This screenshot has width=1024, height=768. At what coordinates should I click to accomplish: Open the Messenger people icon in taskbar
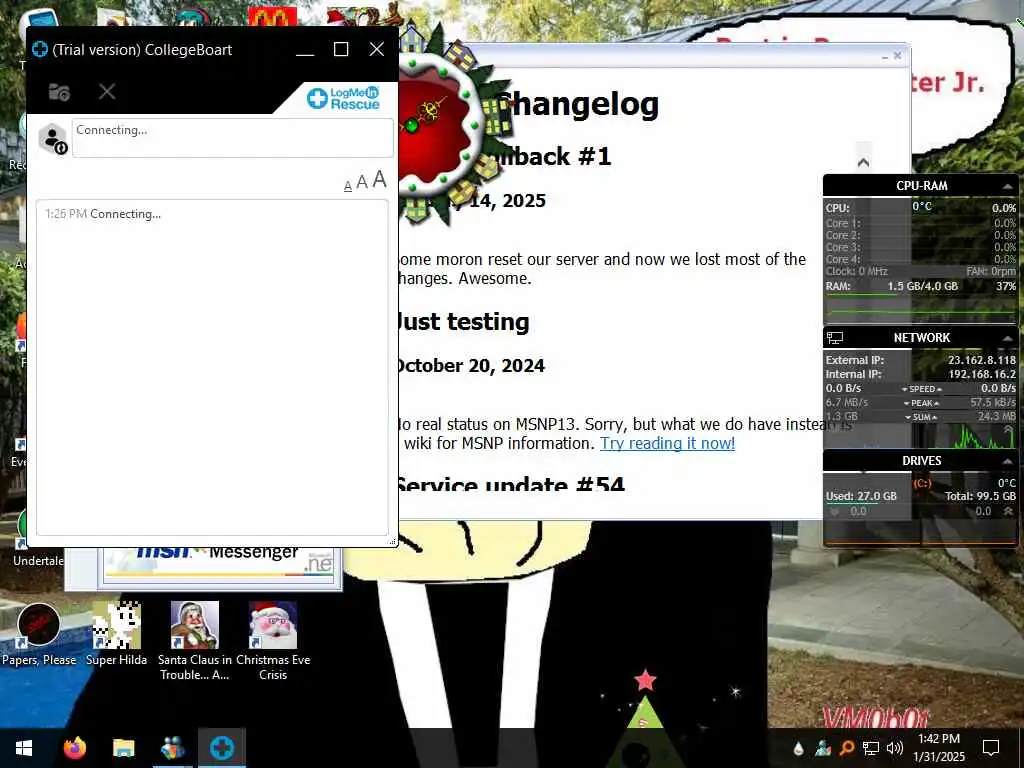click(172, 748)
